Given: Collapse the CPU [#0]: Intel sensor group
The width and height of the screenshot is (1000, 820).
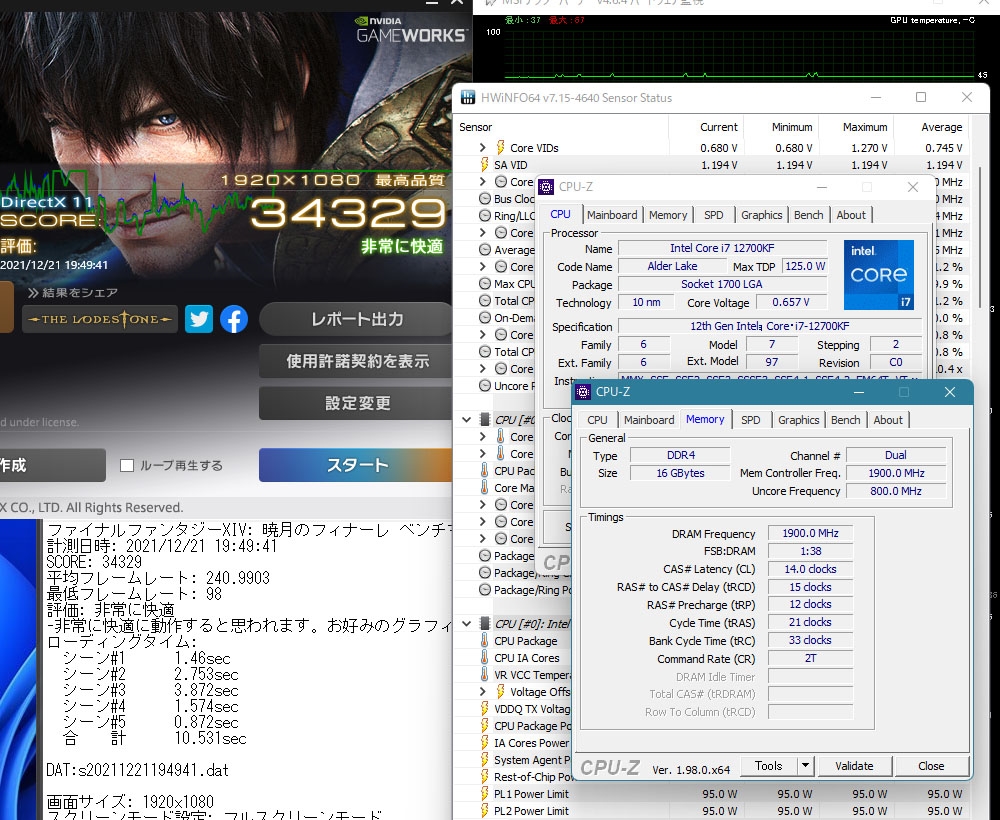Looking at the screenshot, I should click(x=467, y=624).
